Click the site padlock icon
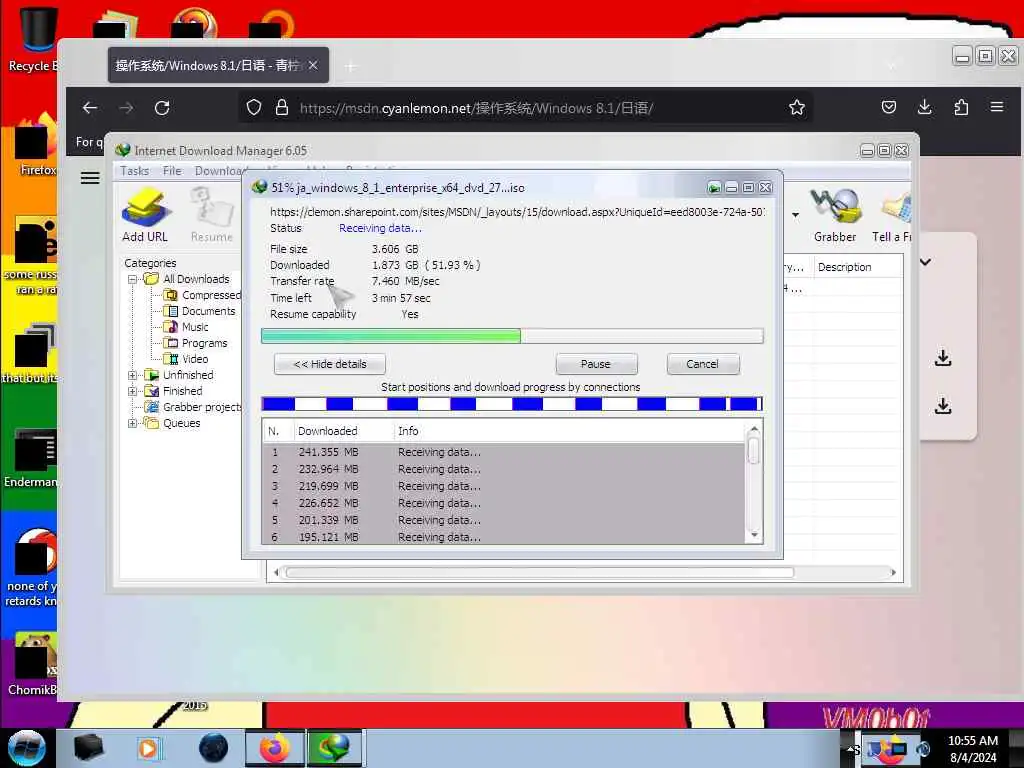 (x=281, y=108)
